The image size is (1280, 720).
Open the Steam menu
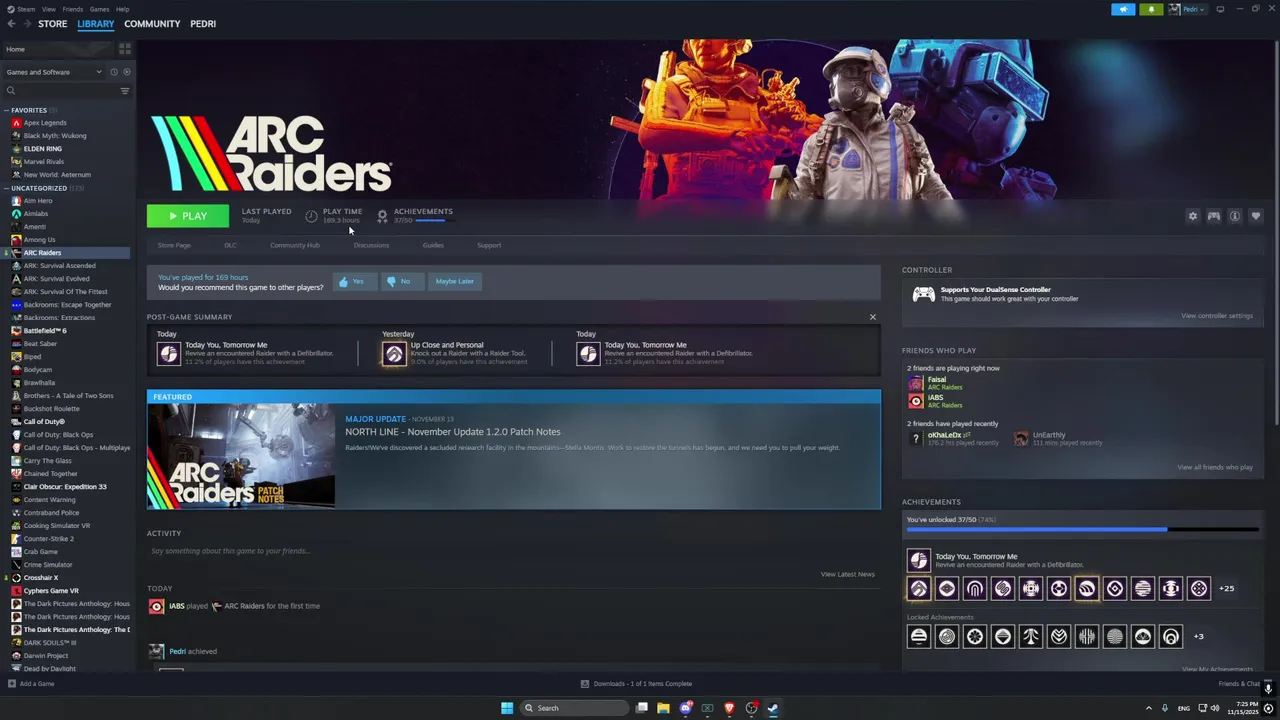(x=23, y=9)
